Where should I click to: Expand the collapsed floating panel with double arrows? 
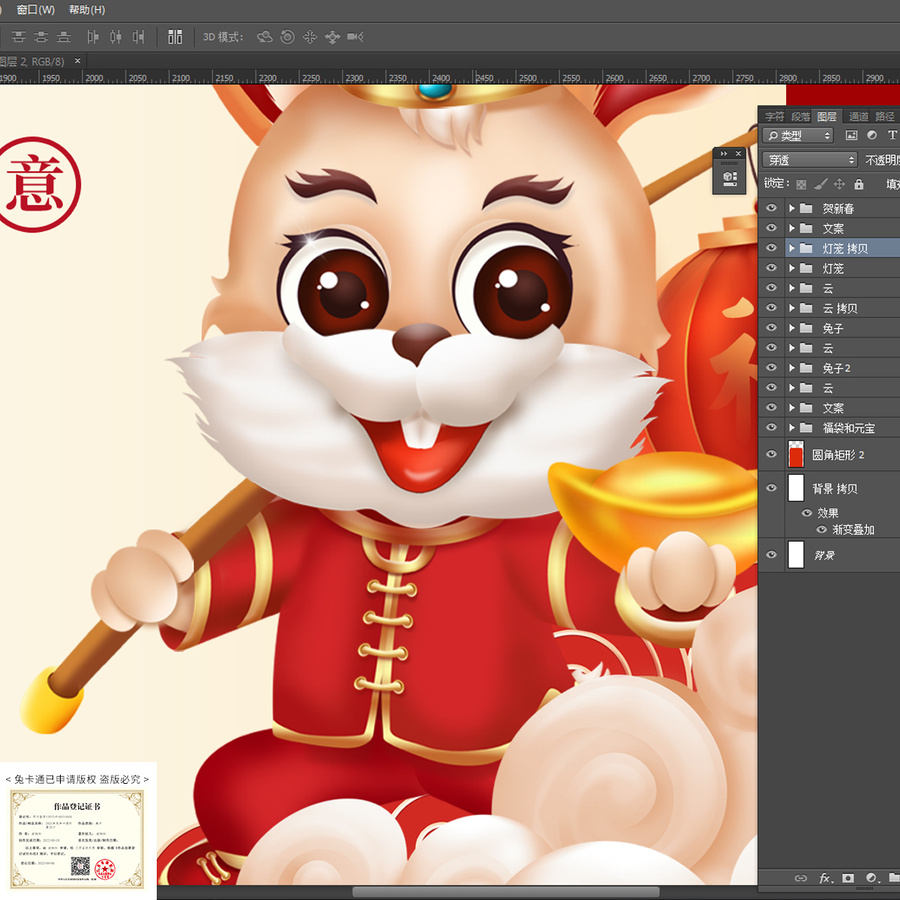(x=724, y=153)
